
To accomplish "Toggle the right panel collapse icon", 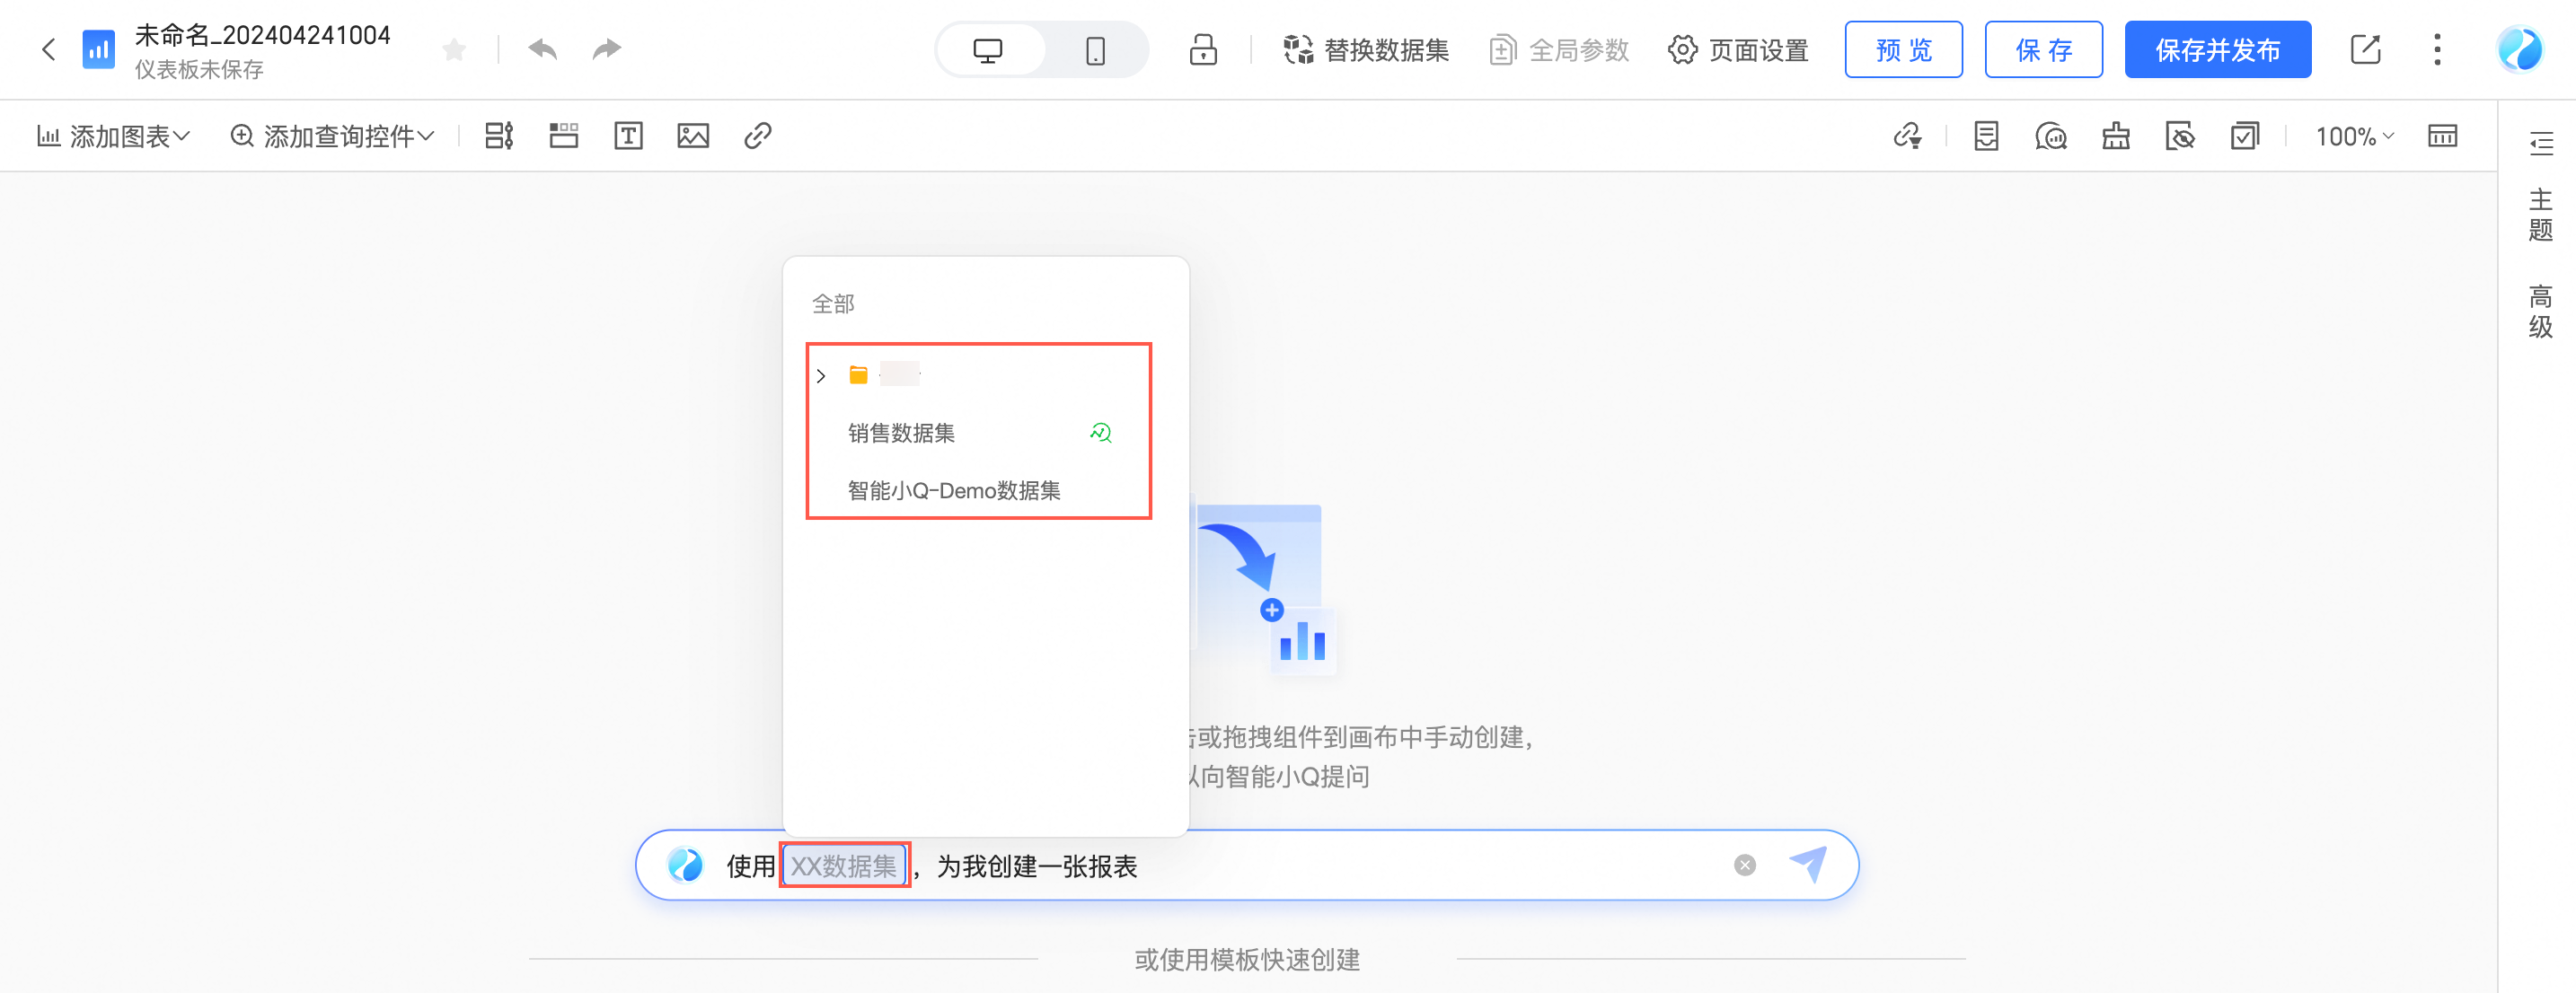I will 2541,144.
